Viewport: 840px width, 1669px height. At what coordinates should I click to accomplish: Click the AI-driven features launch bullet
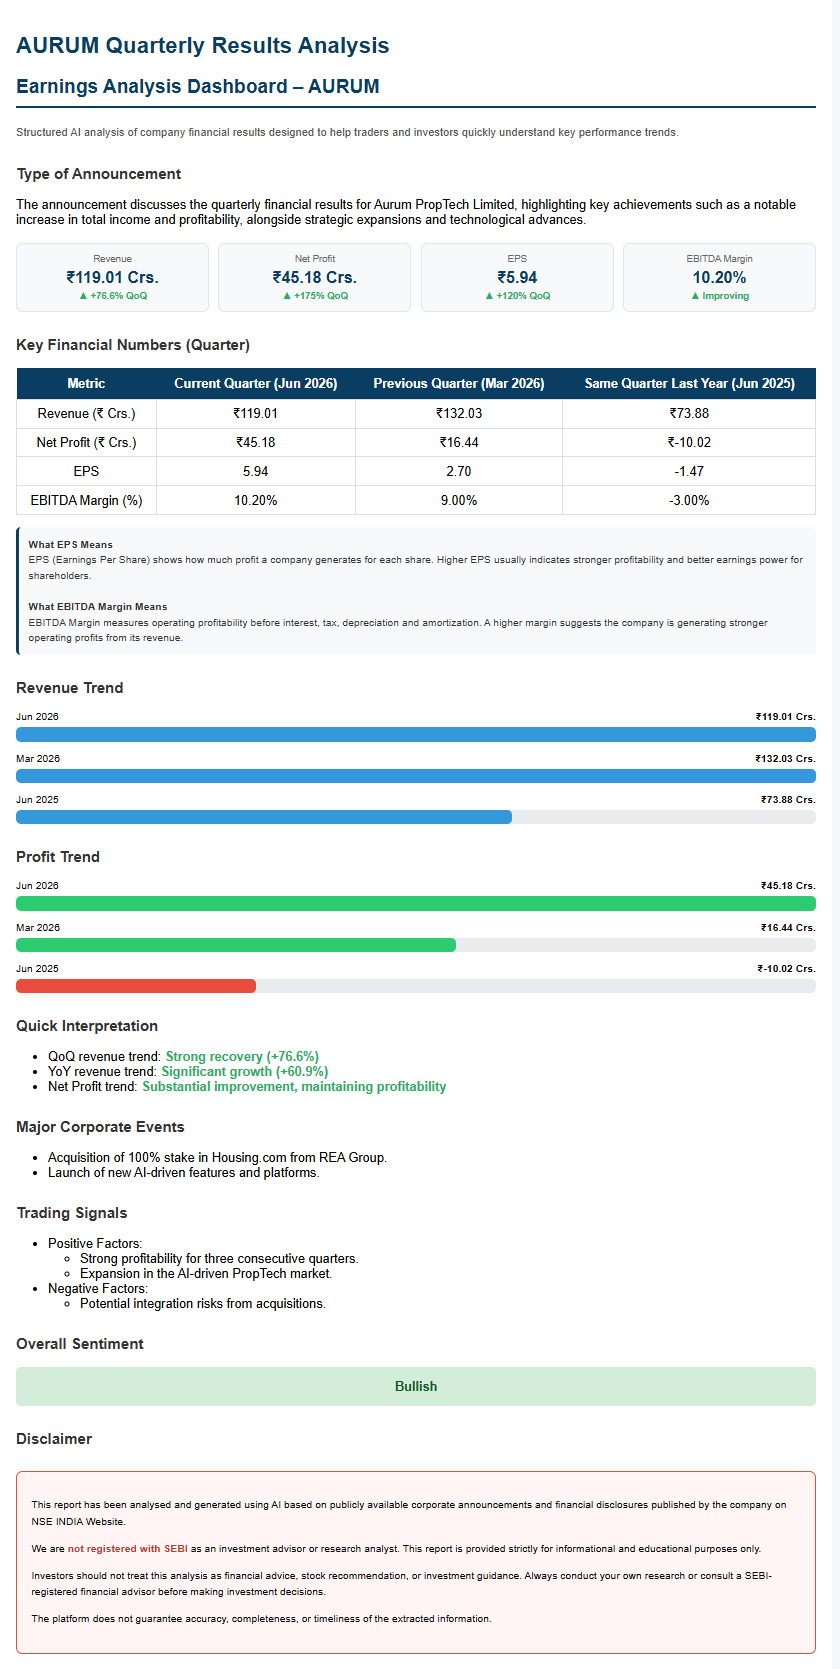pos(184,1173)
